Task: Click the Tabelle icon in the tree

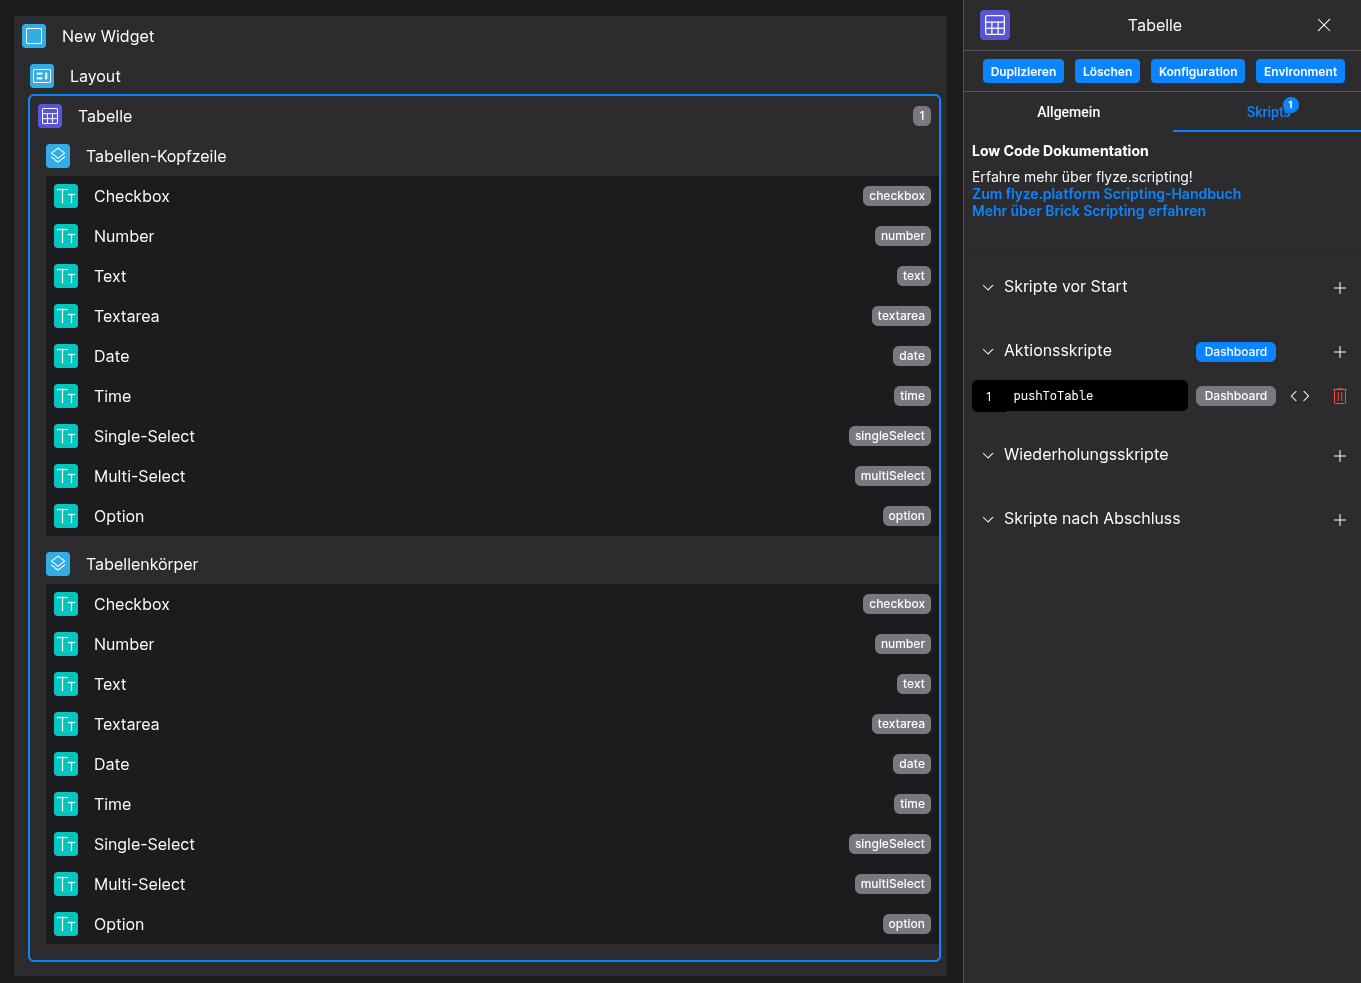Action: 50,116
